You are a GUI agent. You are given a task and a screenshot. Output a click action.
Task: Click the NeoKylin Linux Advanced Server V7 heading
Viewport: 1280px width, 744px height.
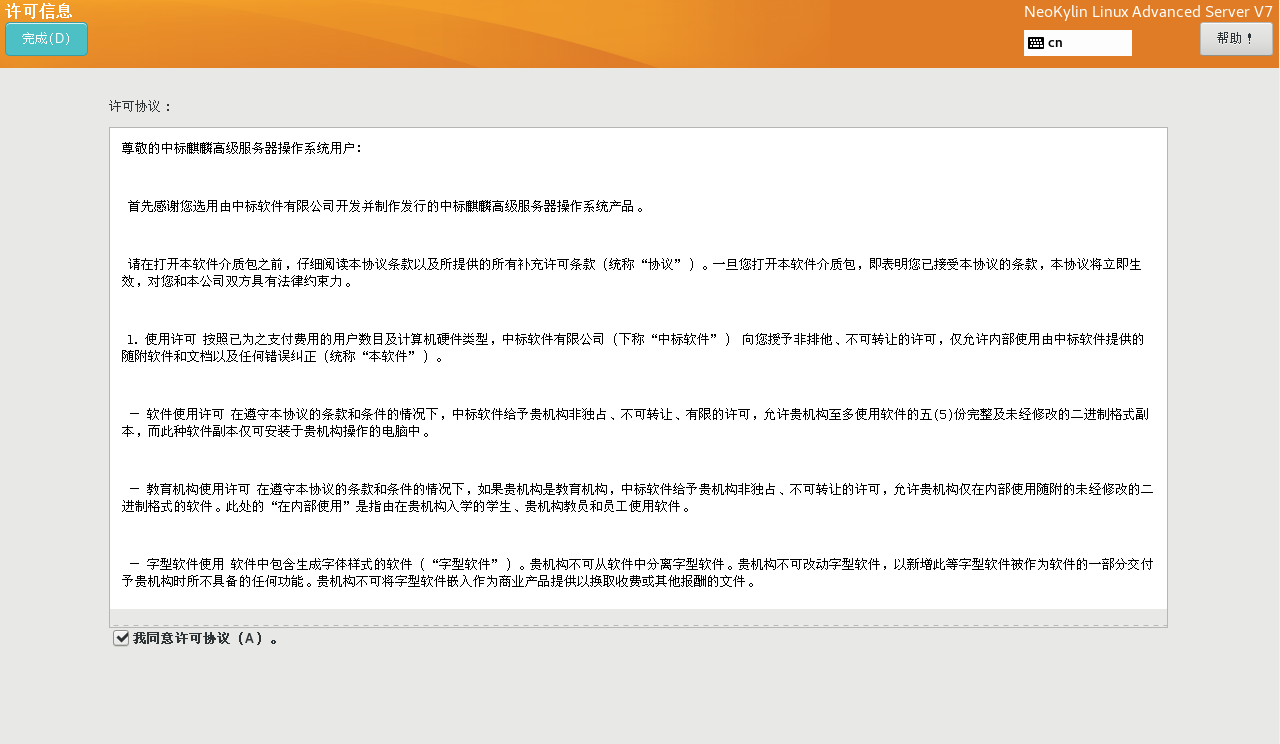(1148, 12)
